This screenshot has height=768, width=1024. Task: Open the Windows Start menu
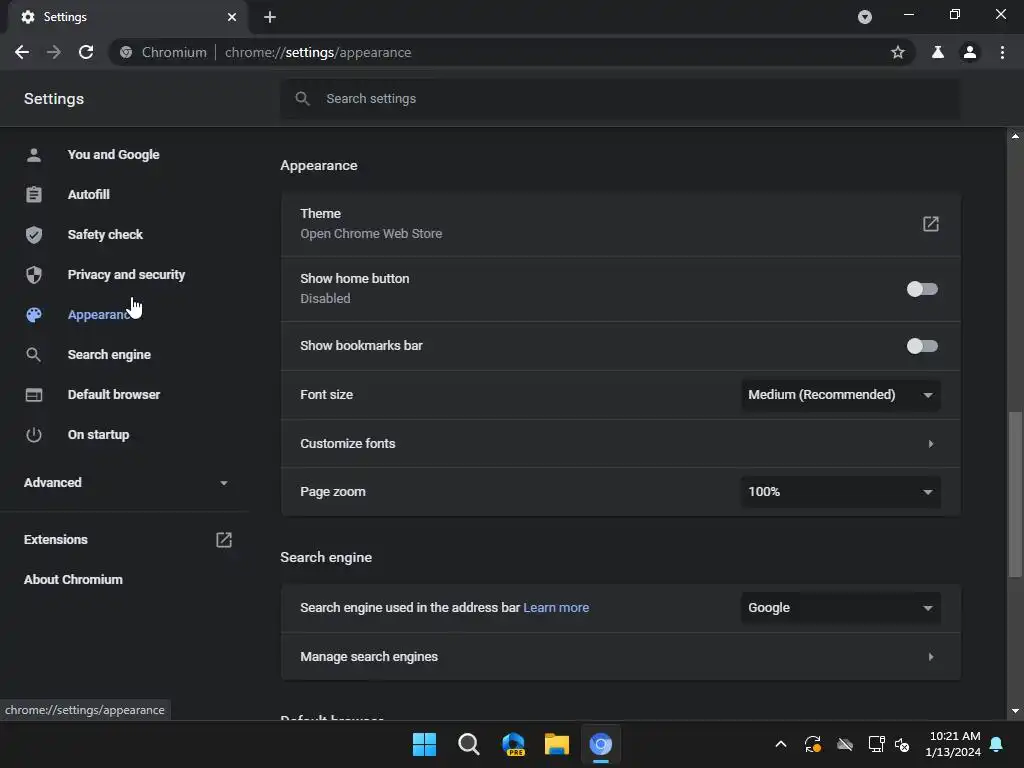point(424,744)
